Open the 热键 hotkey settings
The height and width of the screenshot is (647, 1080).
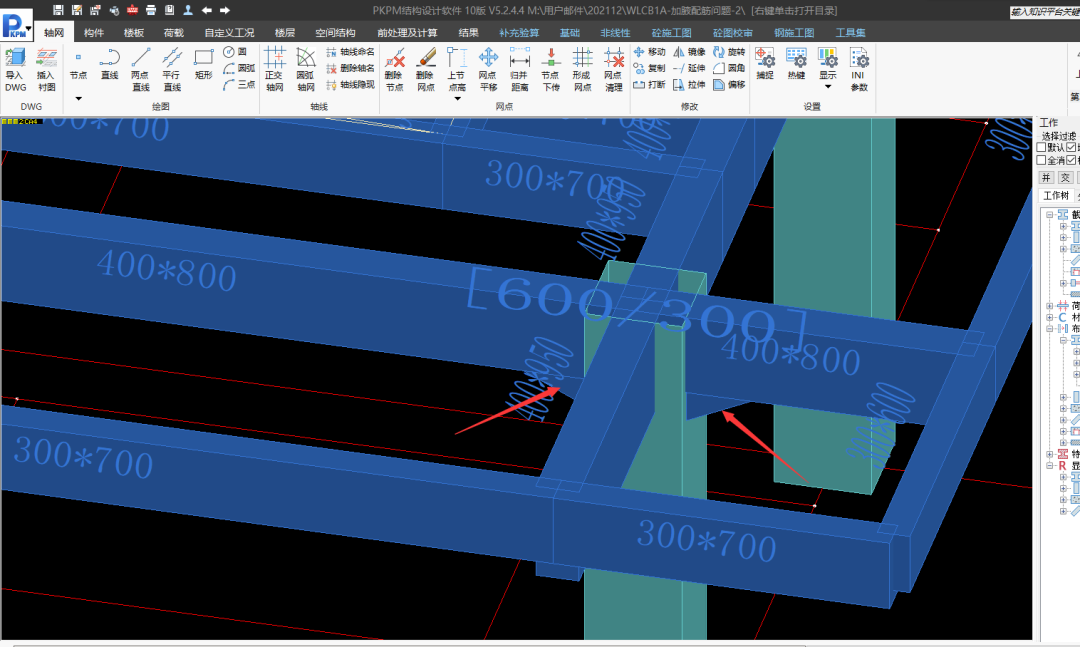tap(796, 63)
